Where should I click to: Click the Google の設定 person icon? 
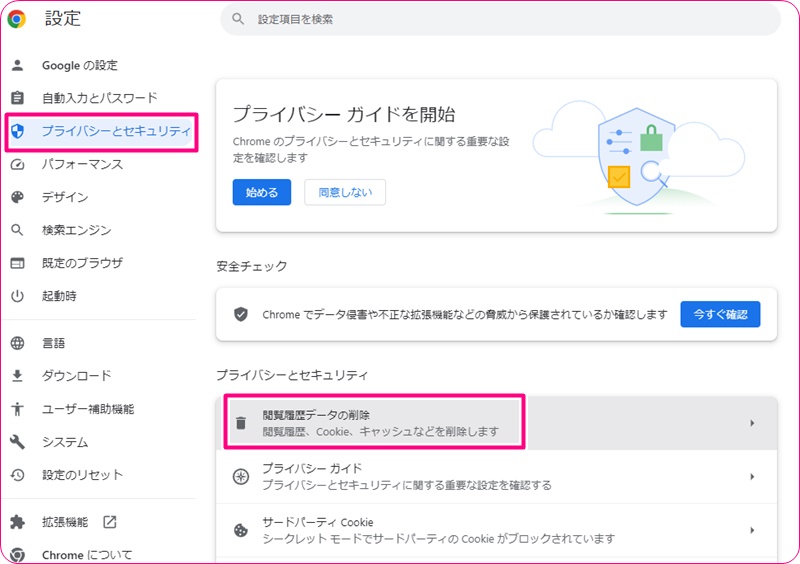[17, 65]
